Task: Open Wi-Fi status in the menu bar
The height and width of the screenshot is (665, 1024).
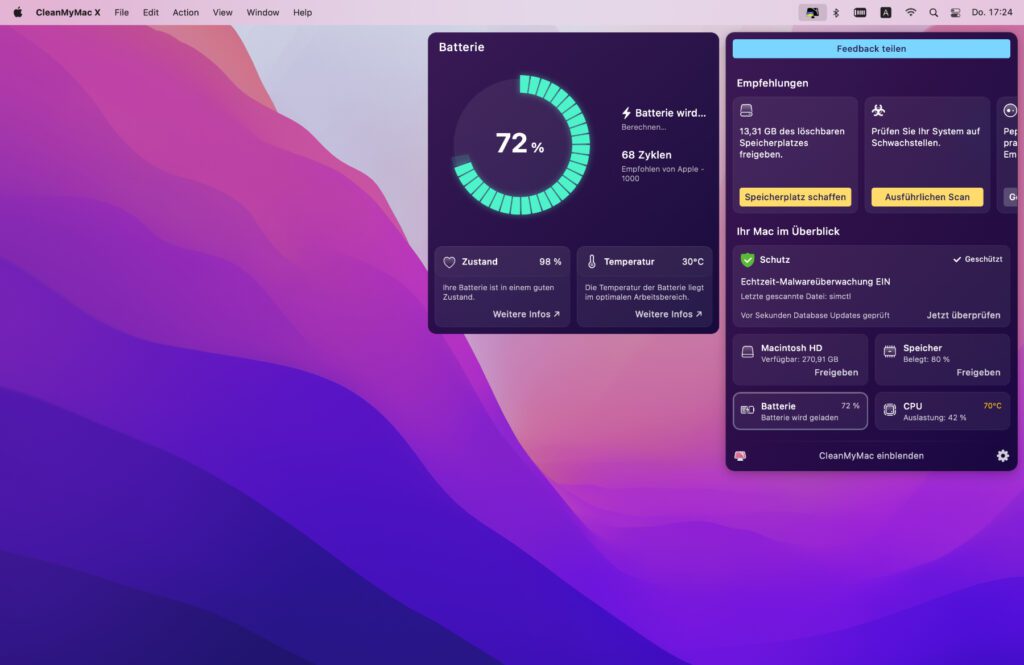Action: (910, 13)
